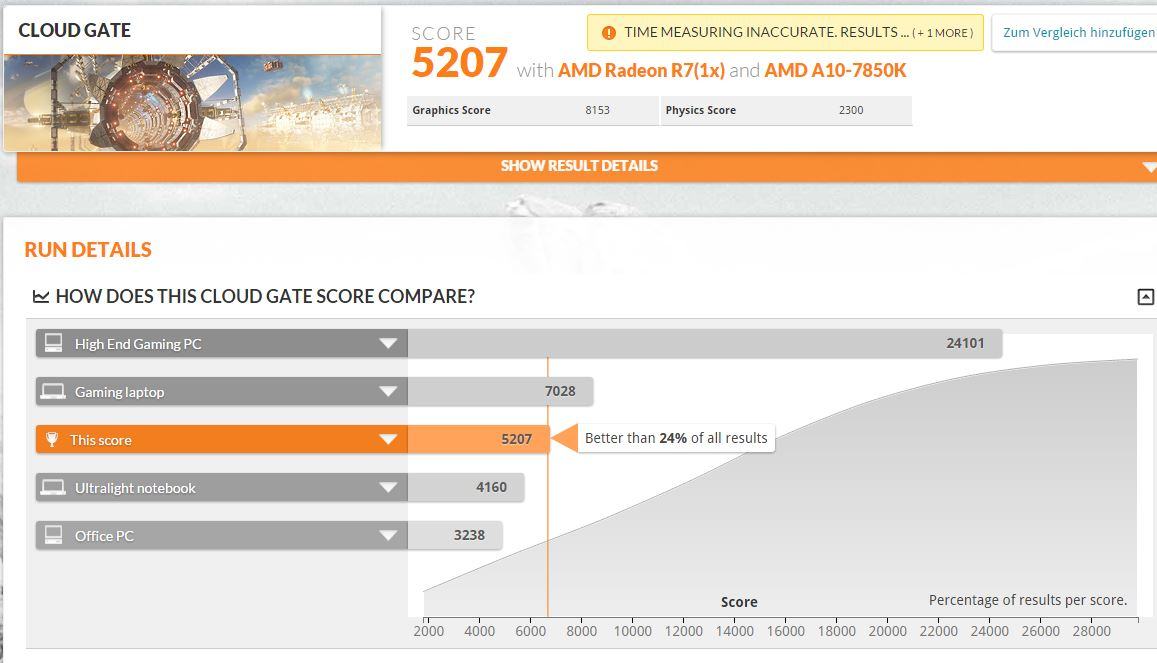
Task: Collapse the score comparison section
Action: click(x=1145, y=296)
